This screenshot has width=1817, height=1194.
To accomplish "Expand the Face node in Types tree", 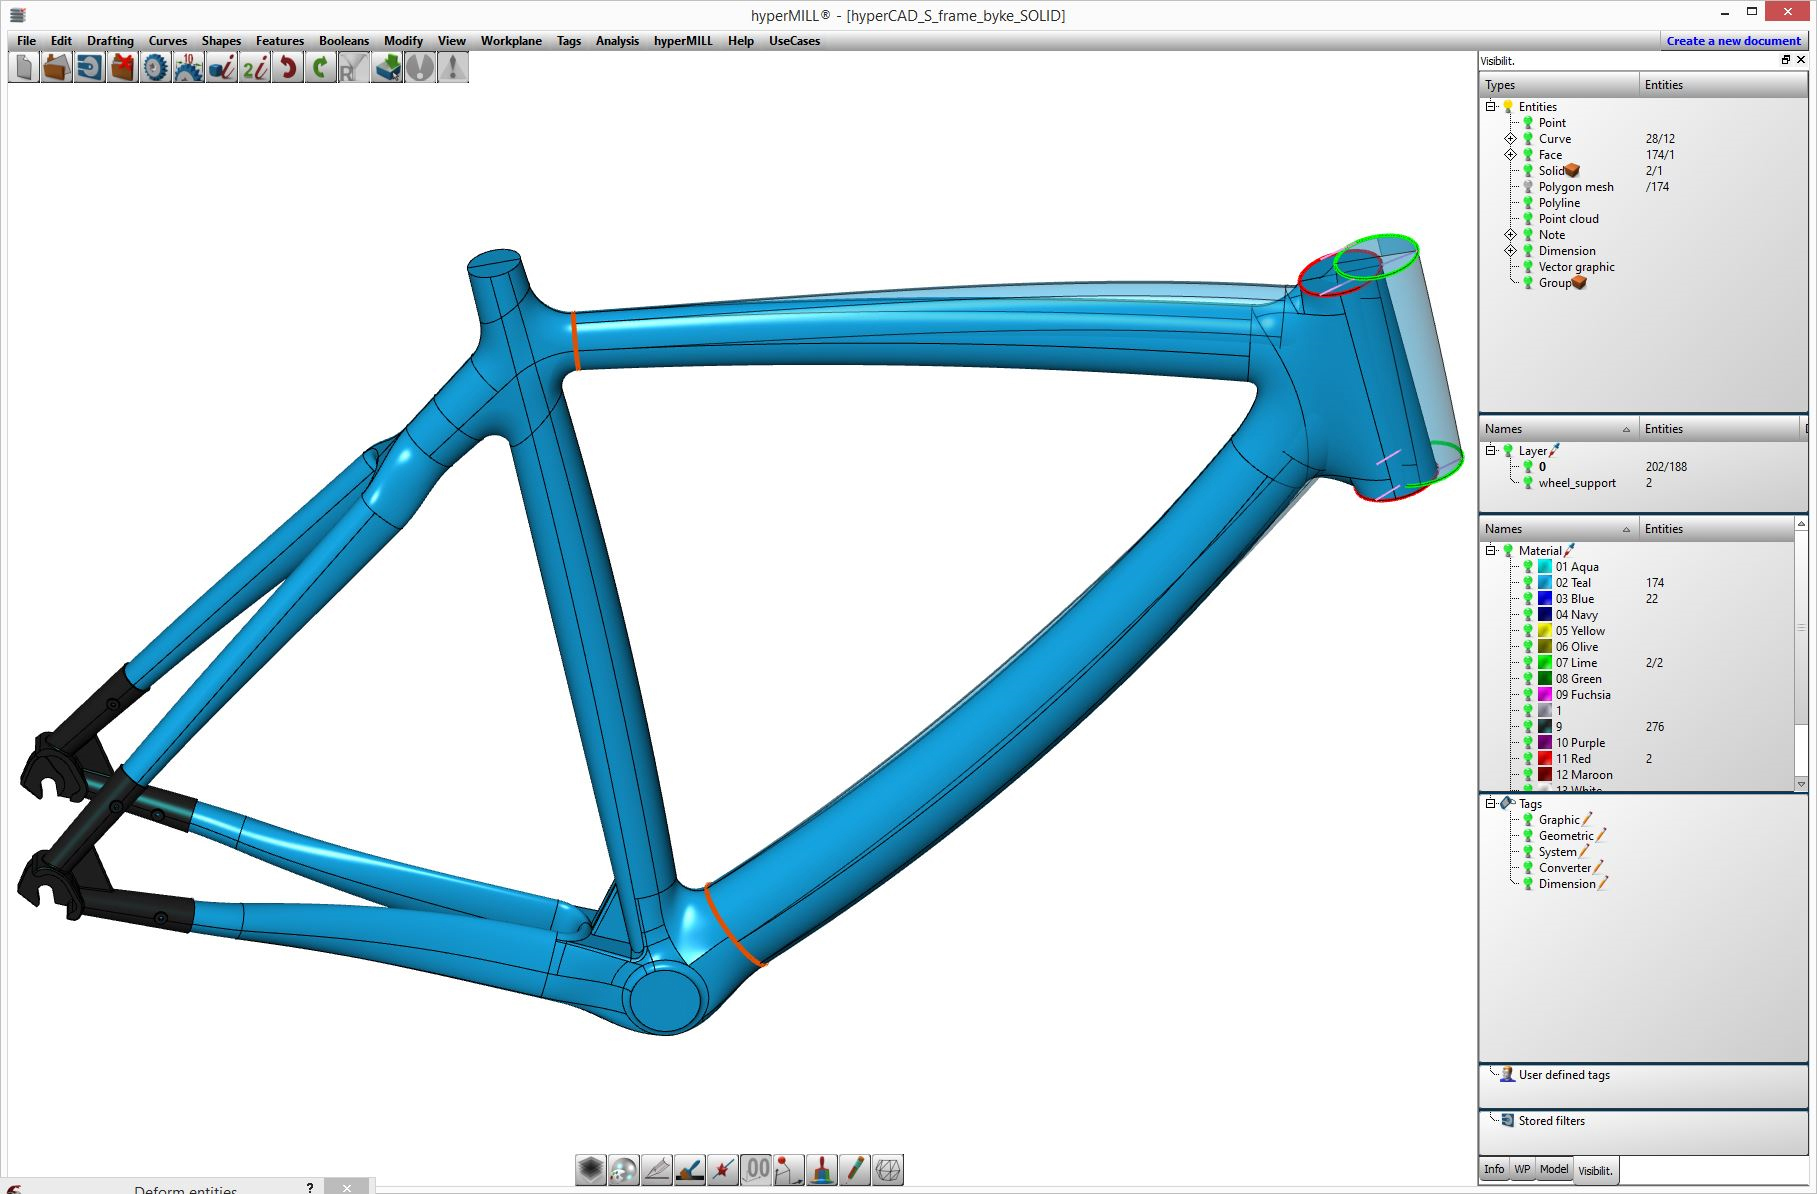I will (x=1510, y=155).
